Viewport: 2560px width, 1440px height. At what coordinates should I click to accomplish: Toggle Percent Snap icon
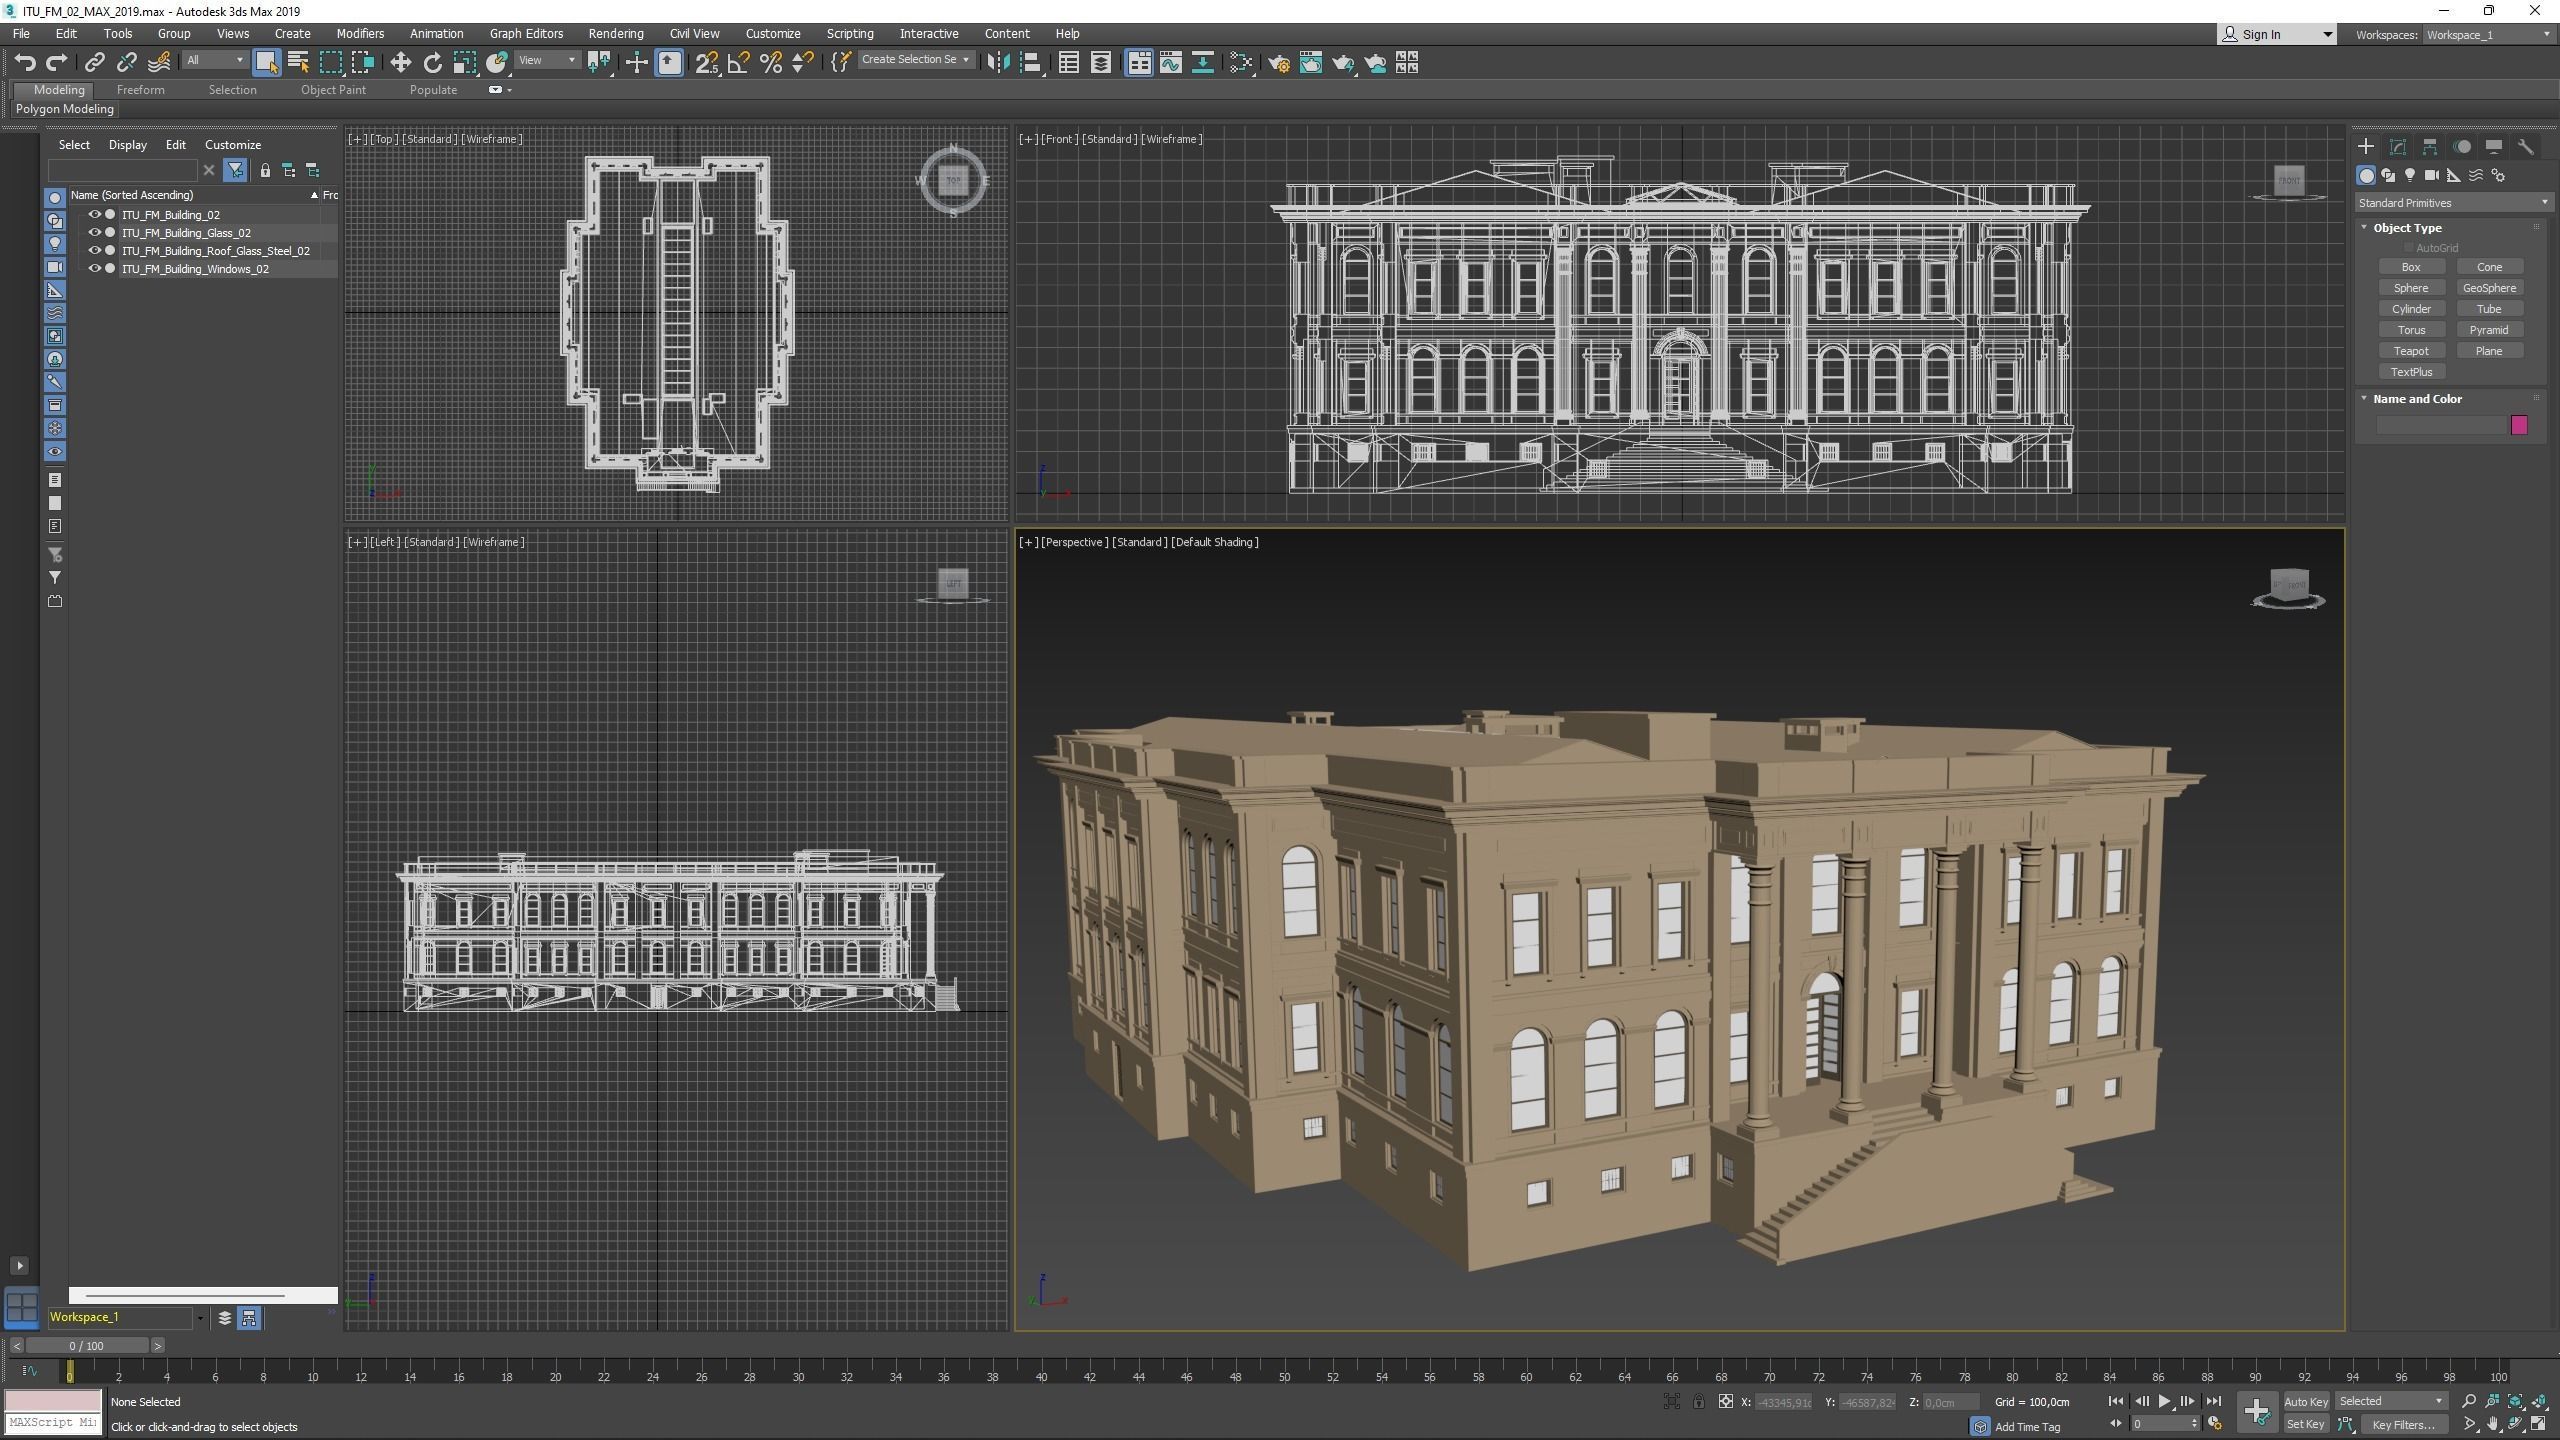pos(770,63)
